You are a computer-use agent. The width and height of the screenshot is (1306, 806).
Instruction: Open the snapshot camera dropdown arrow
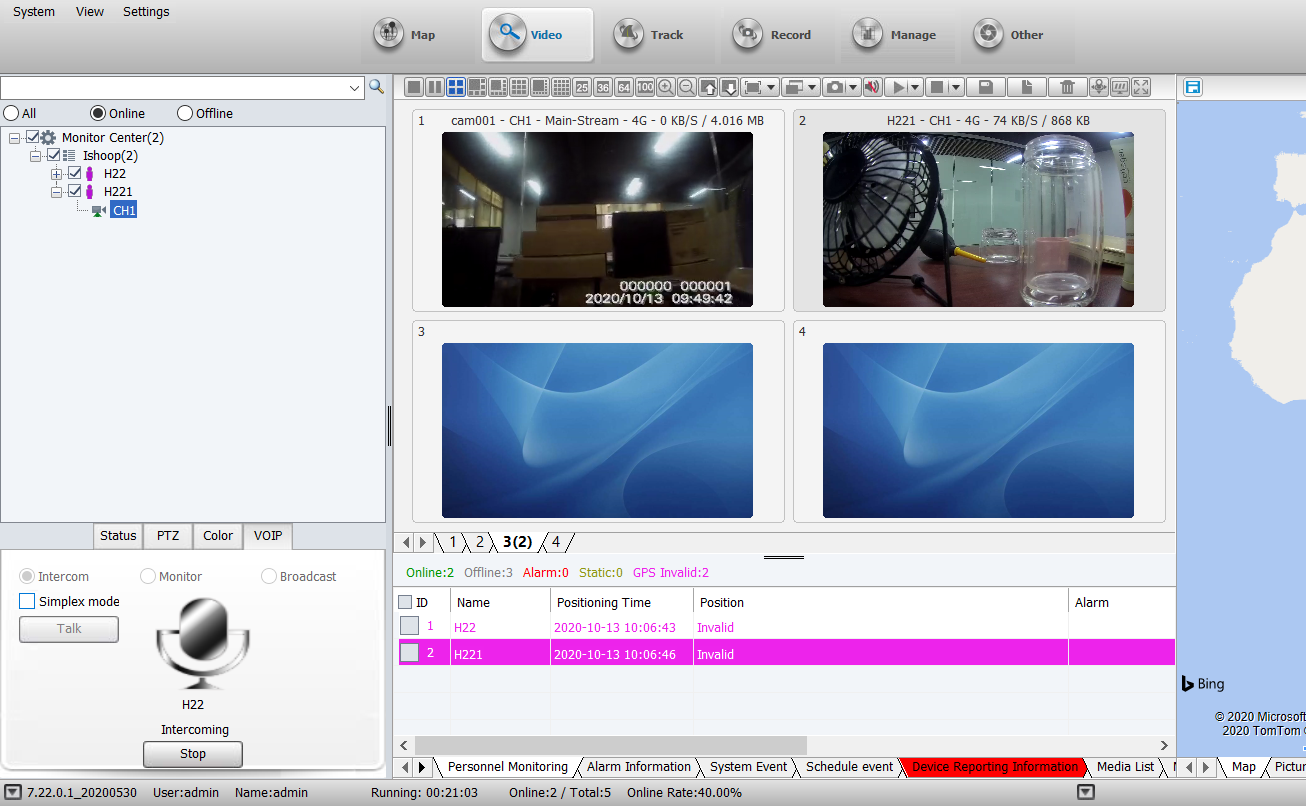[x=853, y=88]
